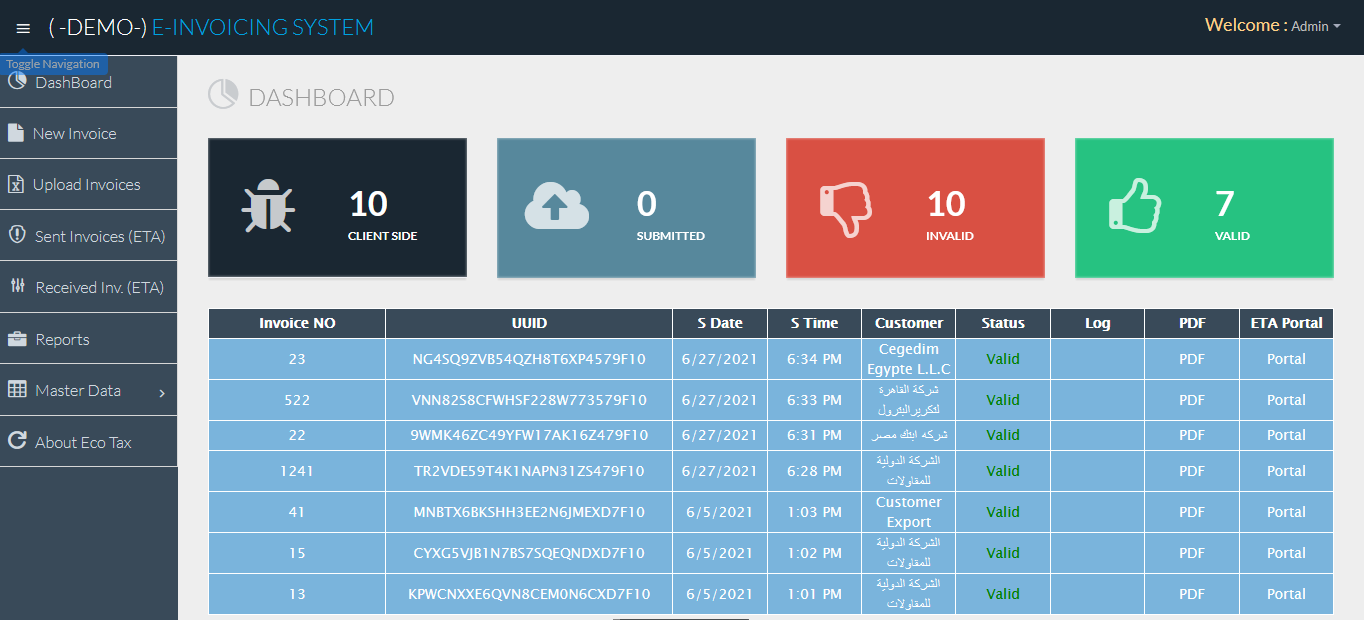Open PDF for invoice 13
This screenshot has height=620, width=1364.
tap(1192, 594)
